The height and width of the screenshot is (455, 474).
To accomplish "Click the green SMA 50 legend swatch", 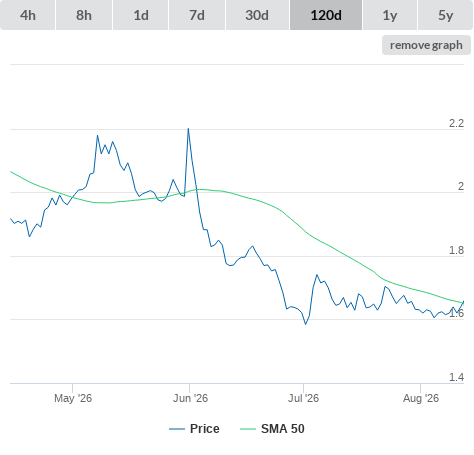I will click(x=248, y=429).
